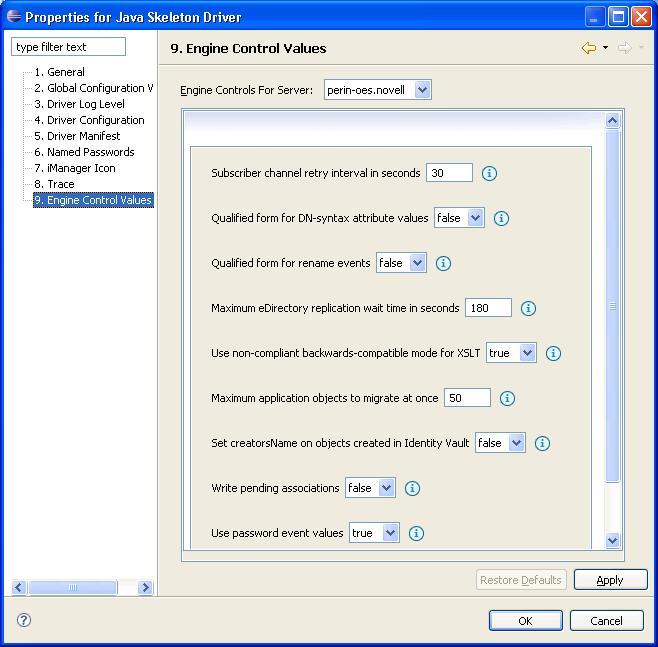
Task: Click the OK button
Action: [x=525, y=621]
